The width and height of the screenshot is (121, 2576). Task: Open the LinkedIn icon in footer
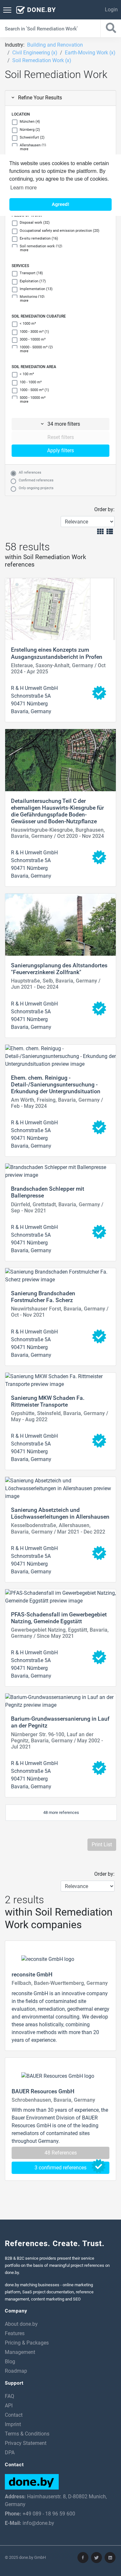click(110, 2557)
